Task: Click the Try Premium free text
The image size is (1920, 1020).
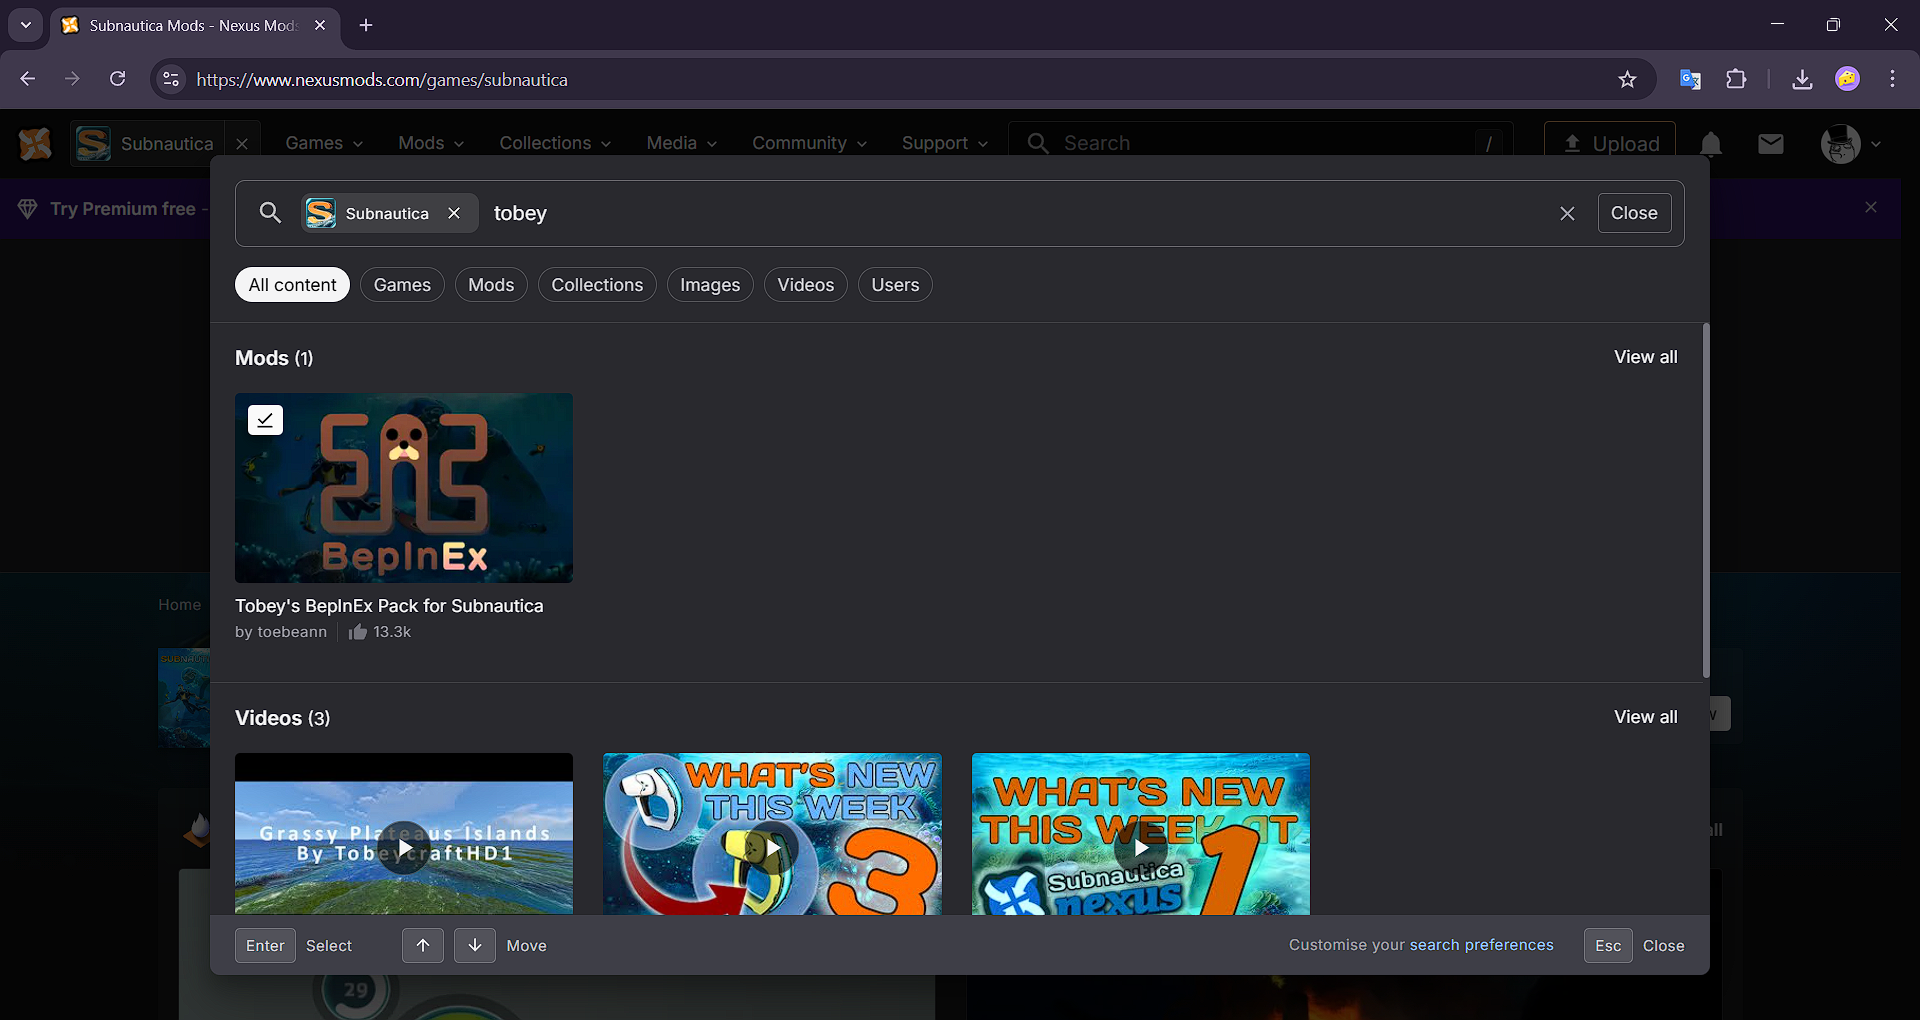Action: (123, 209)
